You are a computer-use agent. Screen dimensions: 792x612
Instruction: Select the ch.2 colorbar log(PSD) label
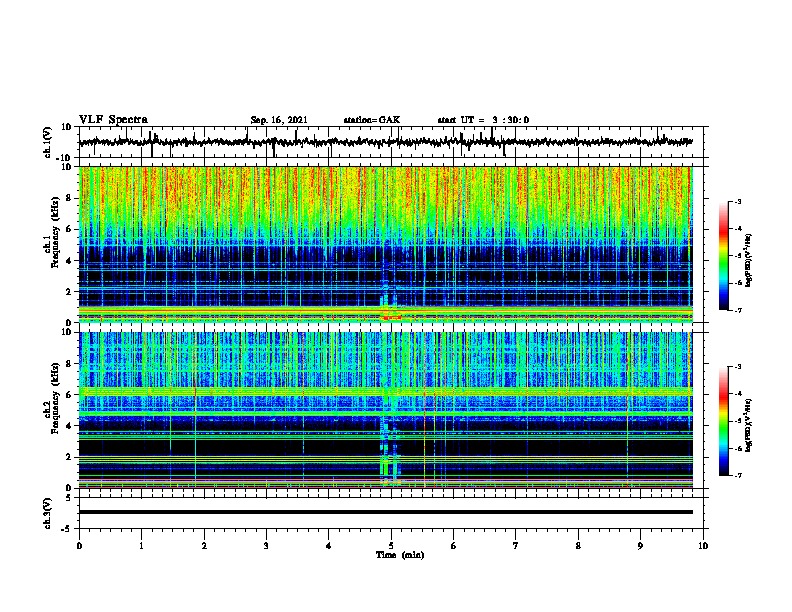click(x=749, y=425)
